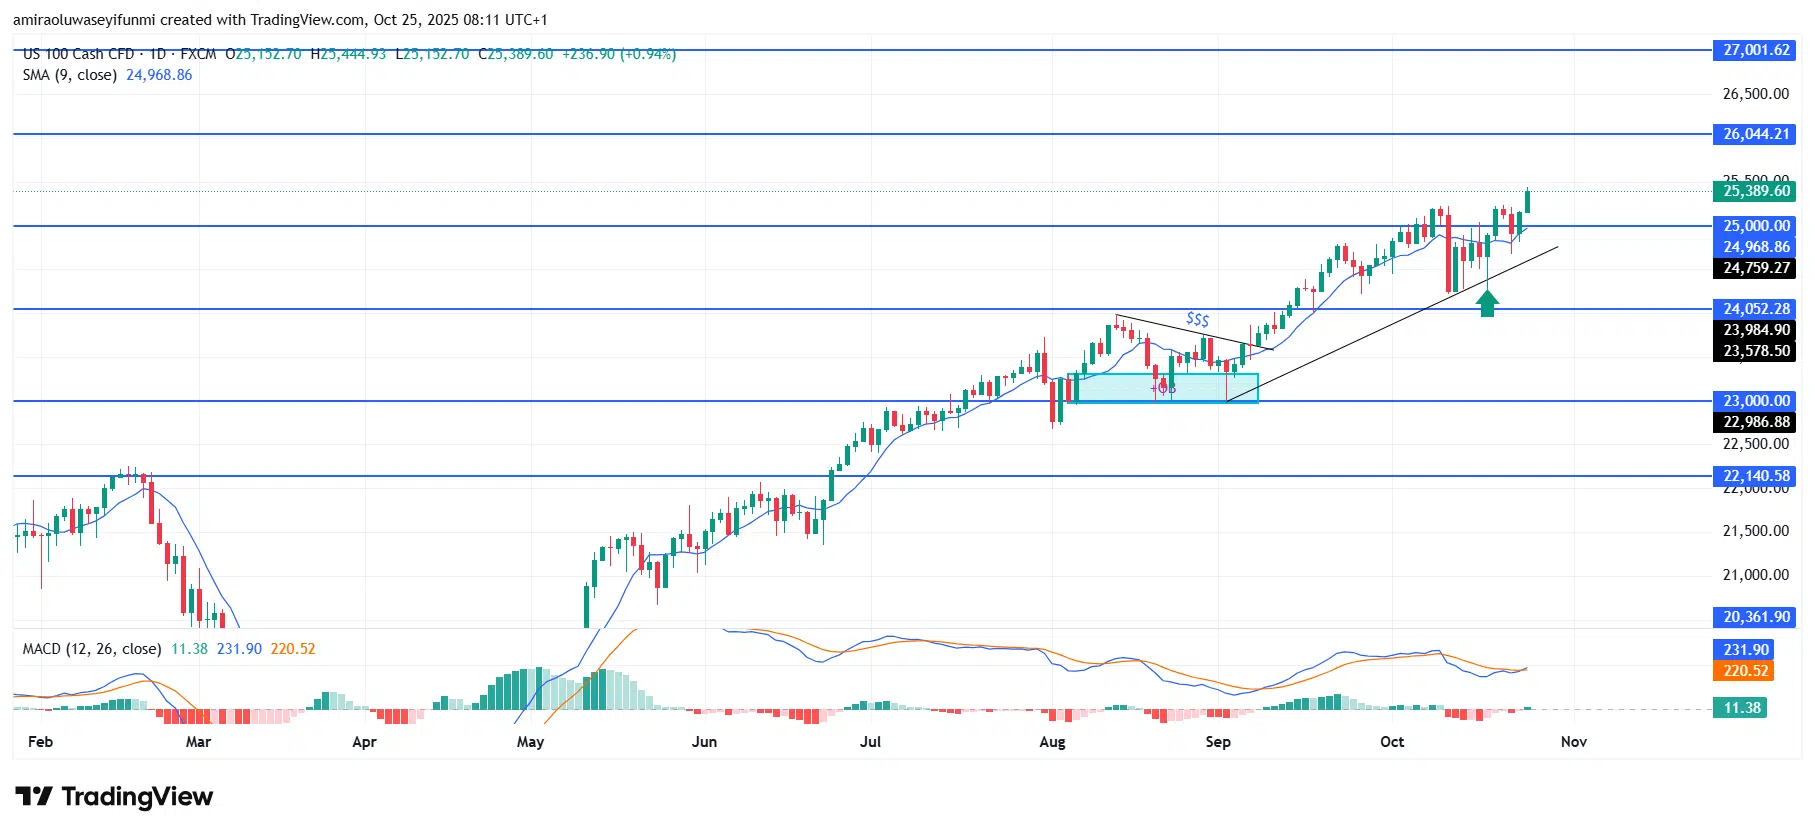The width and height of the screenshot is (1815, 834).
Task: Click the Aug label on time axis
Action: coord(1052,741)
